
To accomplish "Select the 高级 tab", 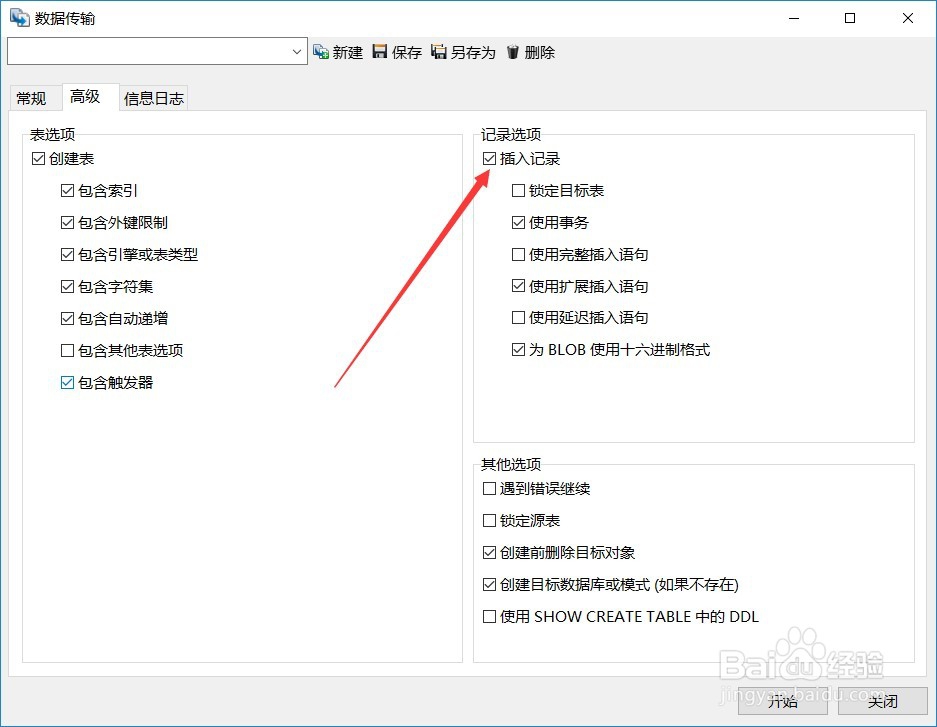I will click(x=86, y=96).
